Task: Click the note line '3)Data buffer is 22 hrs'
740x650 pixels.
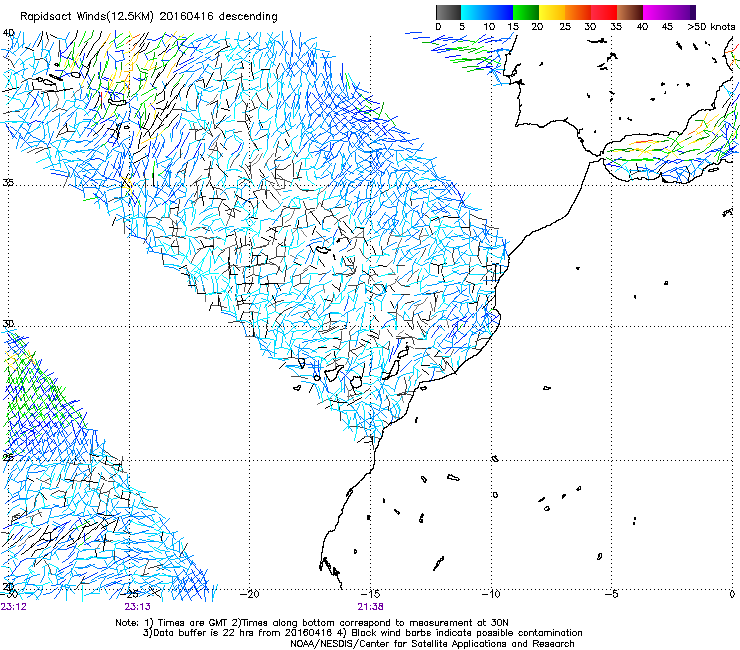Action: [362, 633]
